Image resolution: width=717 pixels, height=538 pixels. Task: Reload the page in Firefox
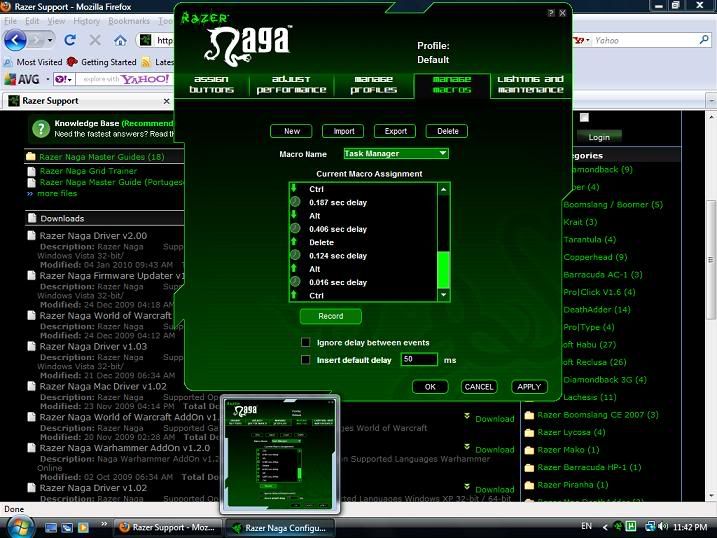(70, 41)
